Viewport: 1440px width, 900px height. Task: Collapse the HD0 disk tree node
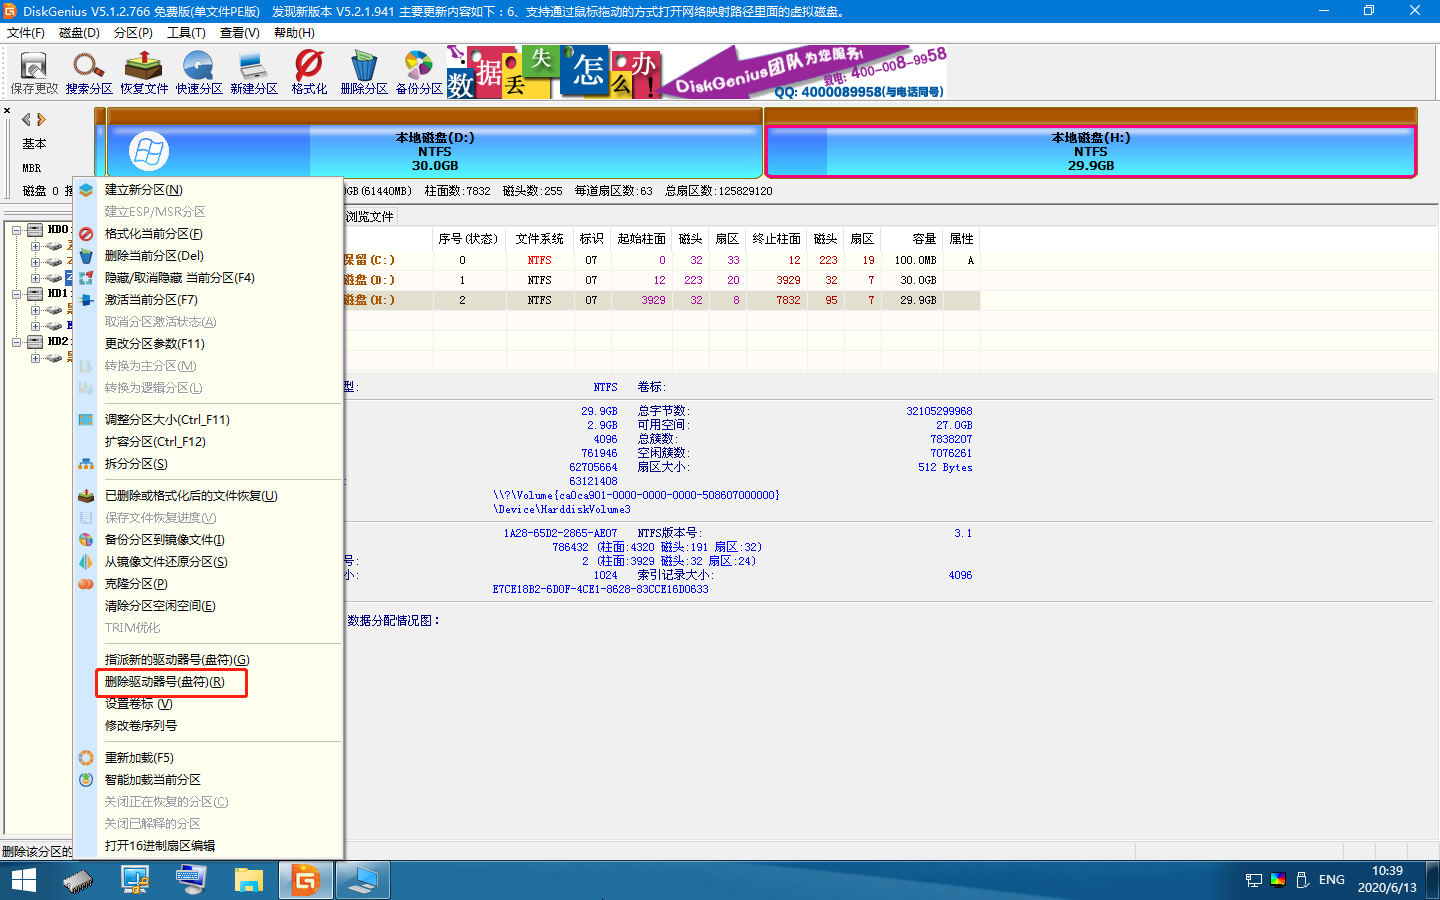click(17, 230)
